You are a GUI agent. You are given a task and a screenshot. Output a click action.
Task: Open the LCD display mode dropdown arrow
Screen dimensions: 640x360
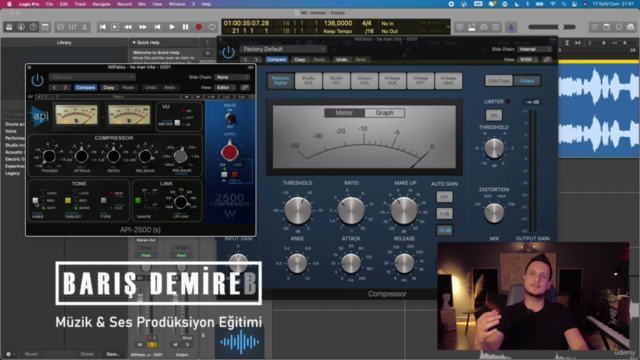click(448, 27)
